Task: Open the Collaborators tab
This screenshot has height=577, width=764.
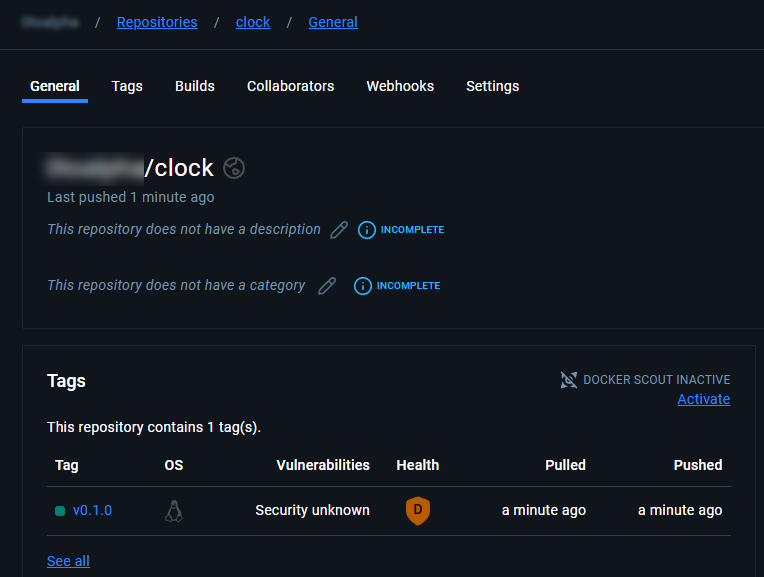Action: [x=290, y=86]
